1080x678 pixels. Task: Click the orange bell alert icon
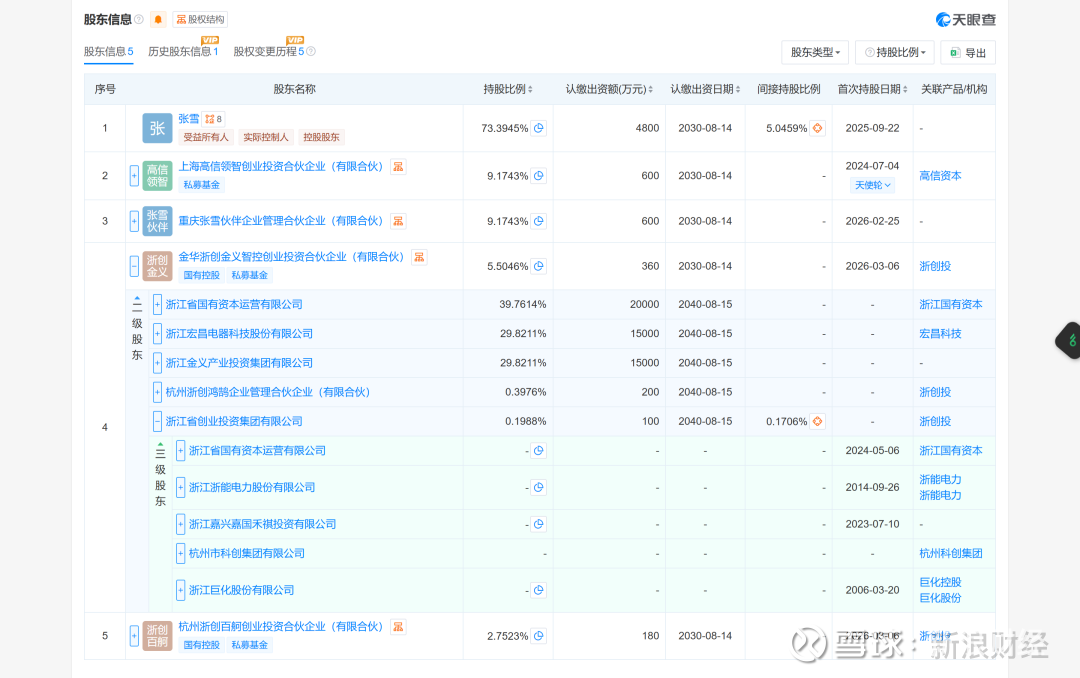pos(158,19)
